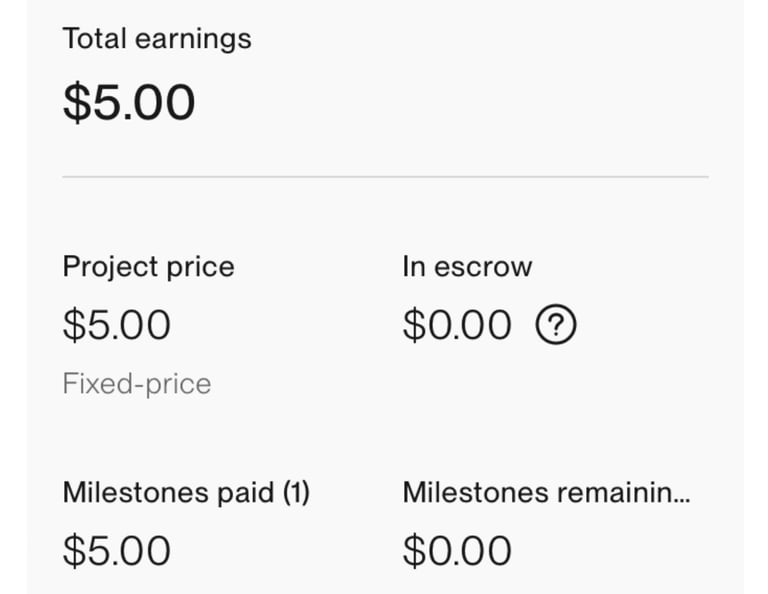
Task: Click the large $5.00 total earnings amount
Action: click(129, 102)
